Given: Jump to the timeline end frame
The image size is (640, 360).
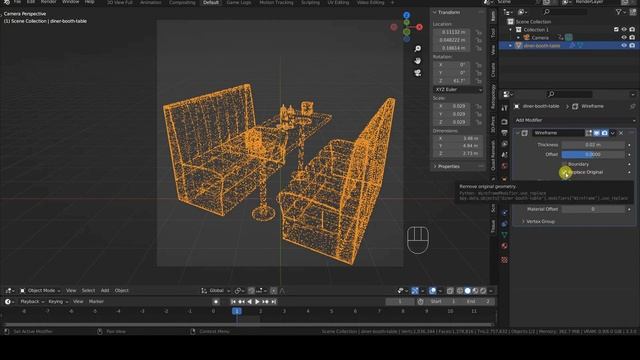Looking at the screenshot, I should [x=274, y=302].
